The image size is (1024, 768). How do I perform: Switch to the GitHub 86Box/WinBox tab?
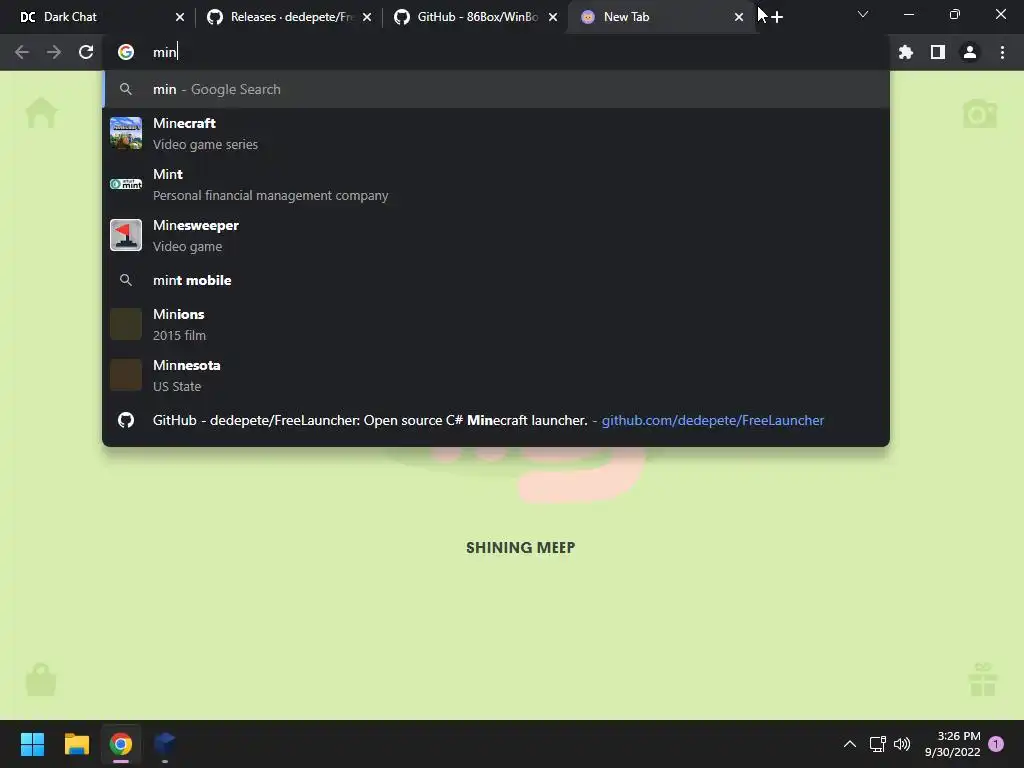click(x=477, y=17)
